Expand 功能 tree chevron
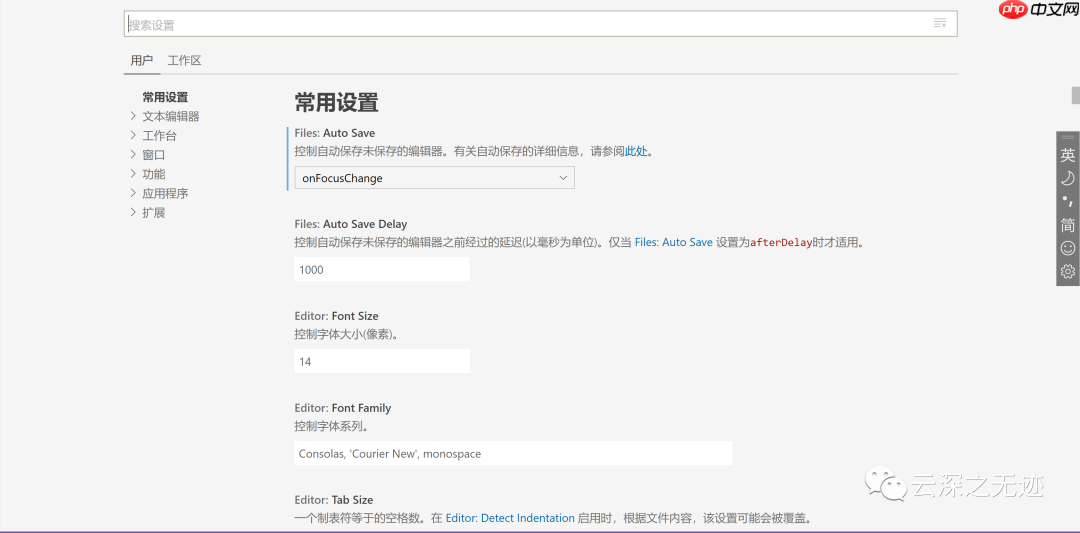This screenshot has height=533, width=1080. 133,174
